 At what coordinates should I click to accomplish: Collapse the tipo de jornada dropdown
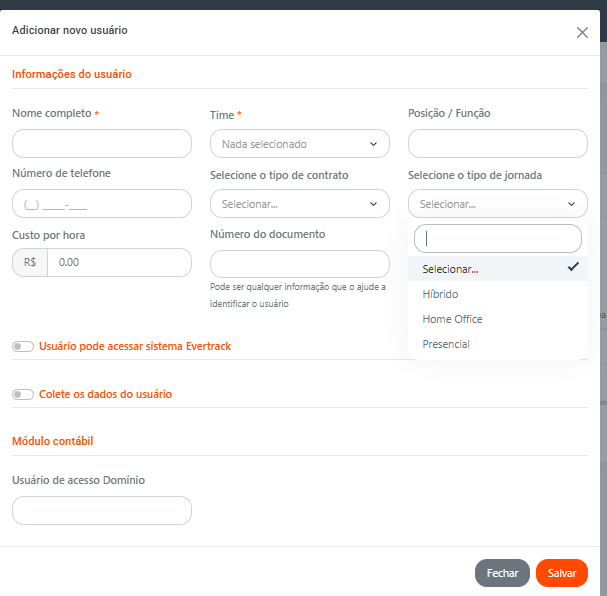click(497, 204)
